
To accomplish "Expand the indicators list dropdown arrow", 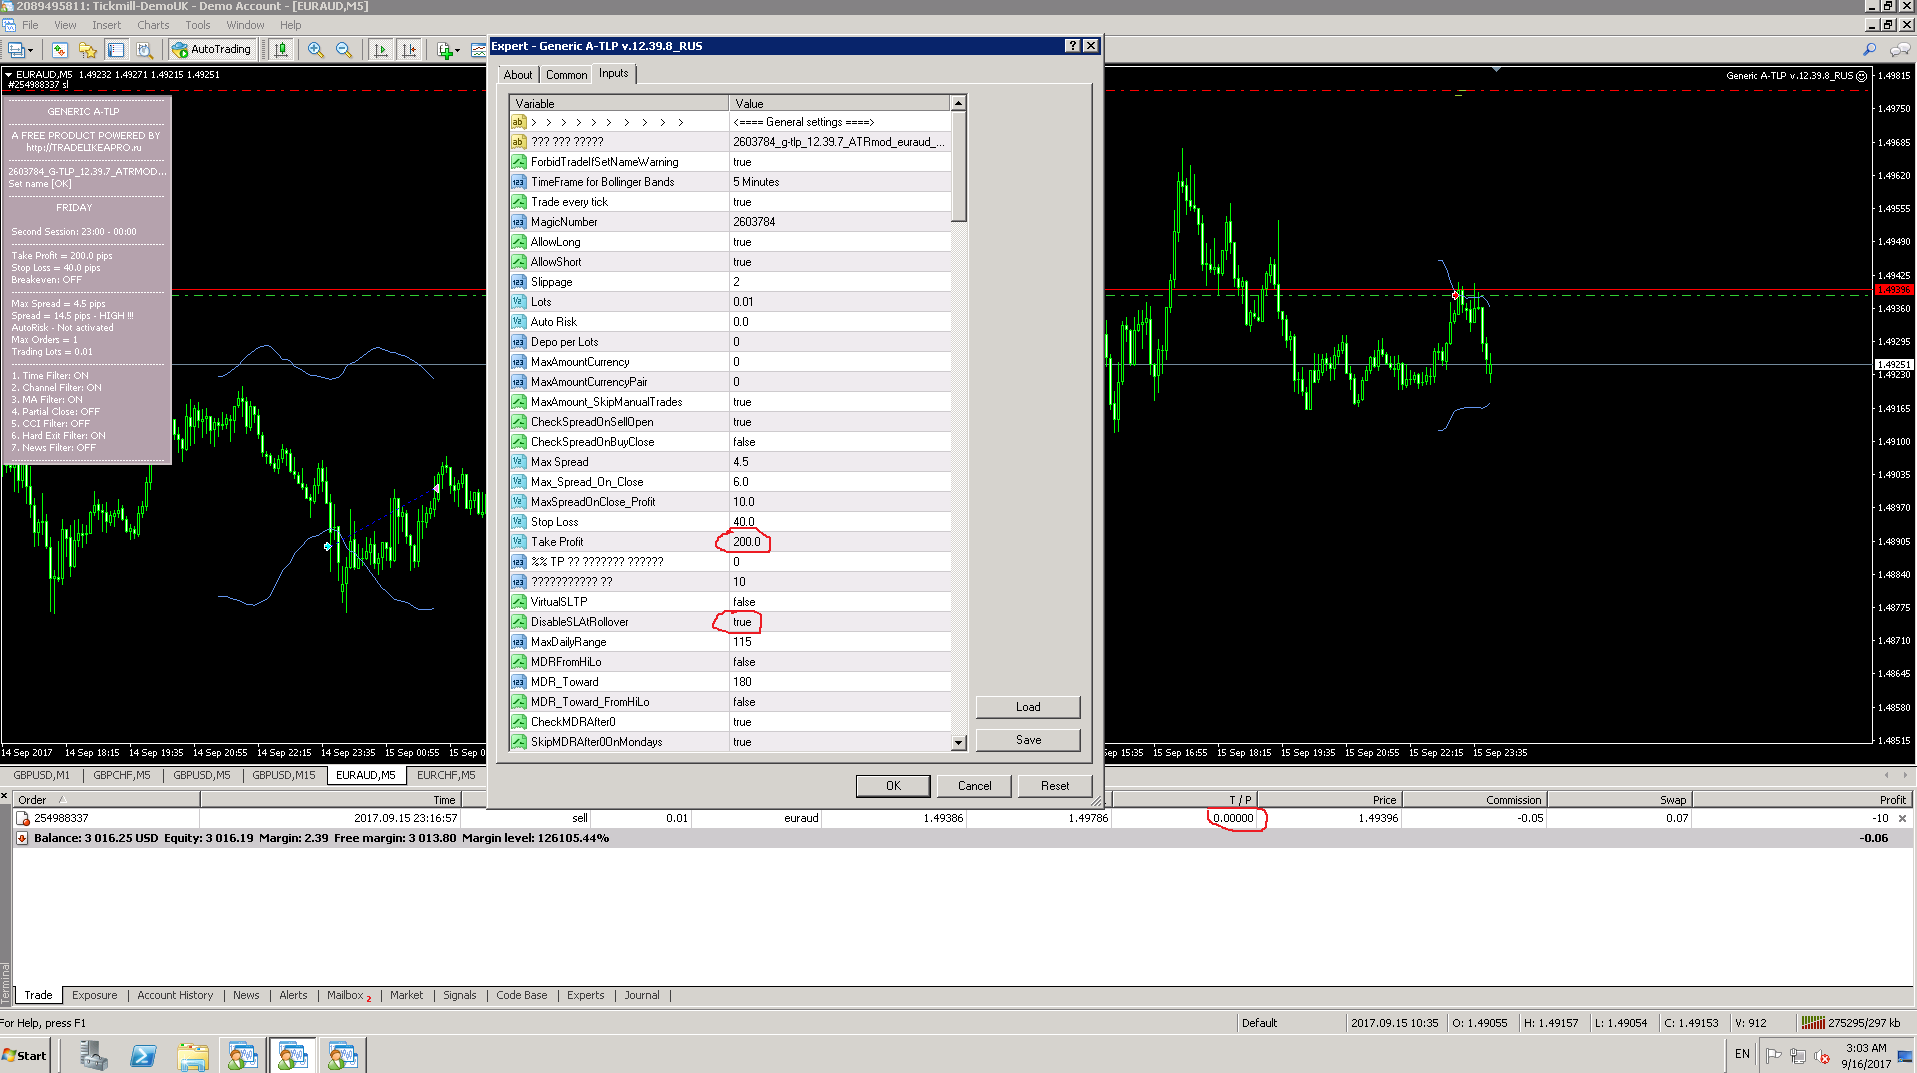I will point(458,50).
